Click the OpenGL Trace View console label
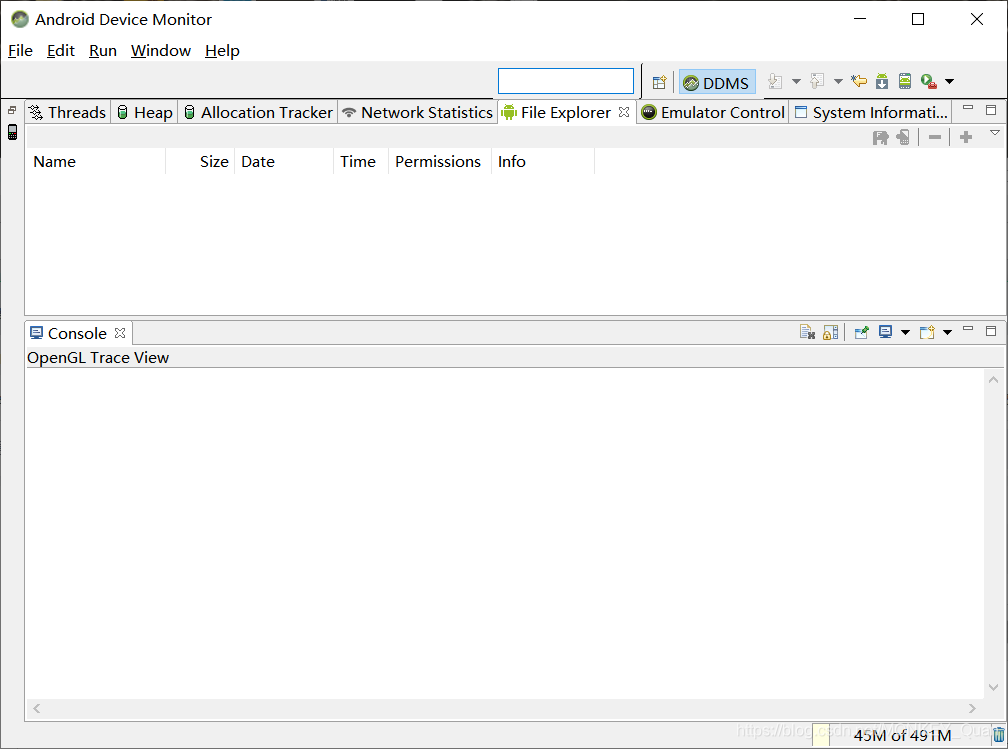 (98, 357)
